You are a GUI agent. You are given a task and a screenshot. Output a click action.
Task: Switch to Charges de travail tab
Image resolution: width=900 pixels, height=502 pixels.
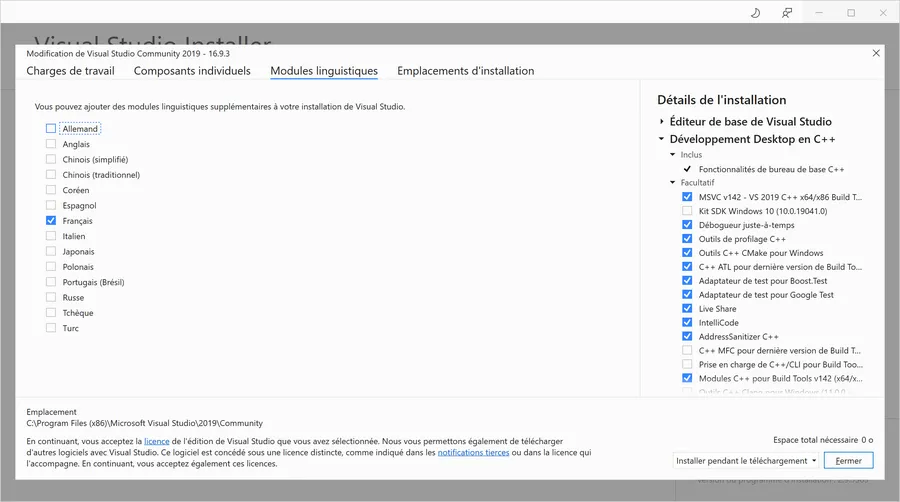coord(70,71)
